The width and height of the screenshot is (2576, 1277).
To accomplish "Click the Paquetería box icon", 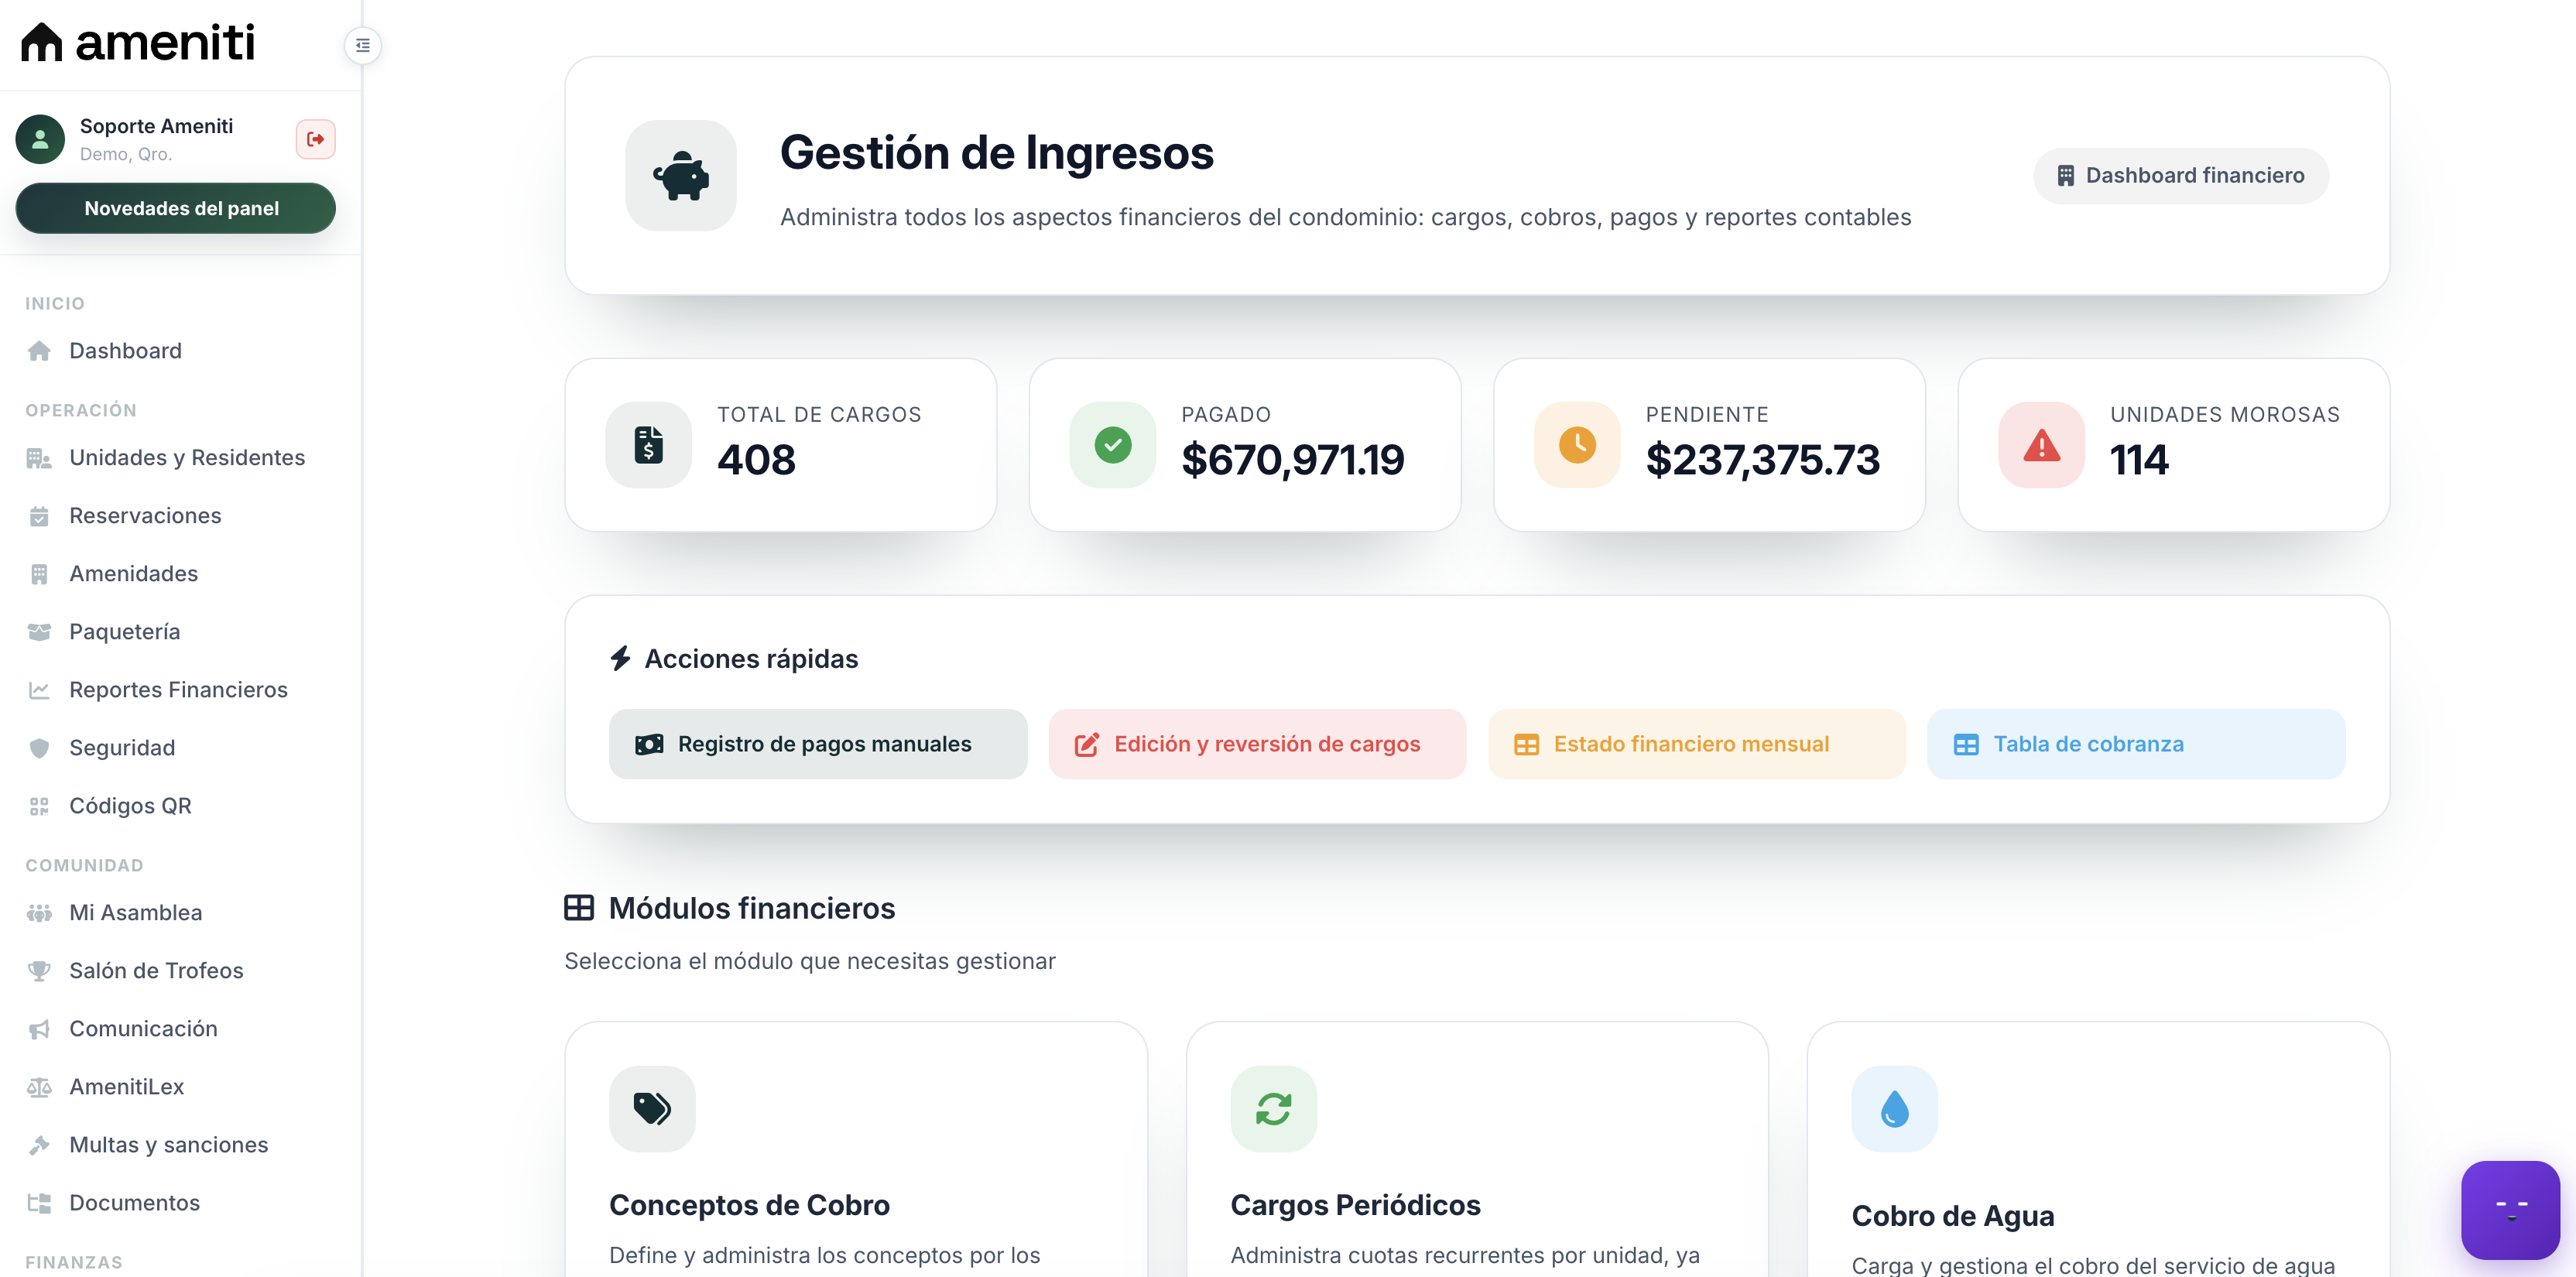I will point(39,632).
